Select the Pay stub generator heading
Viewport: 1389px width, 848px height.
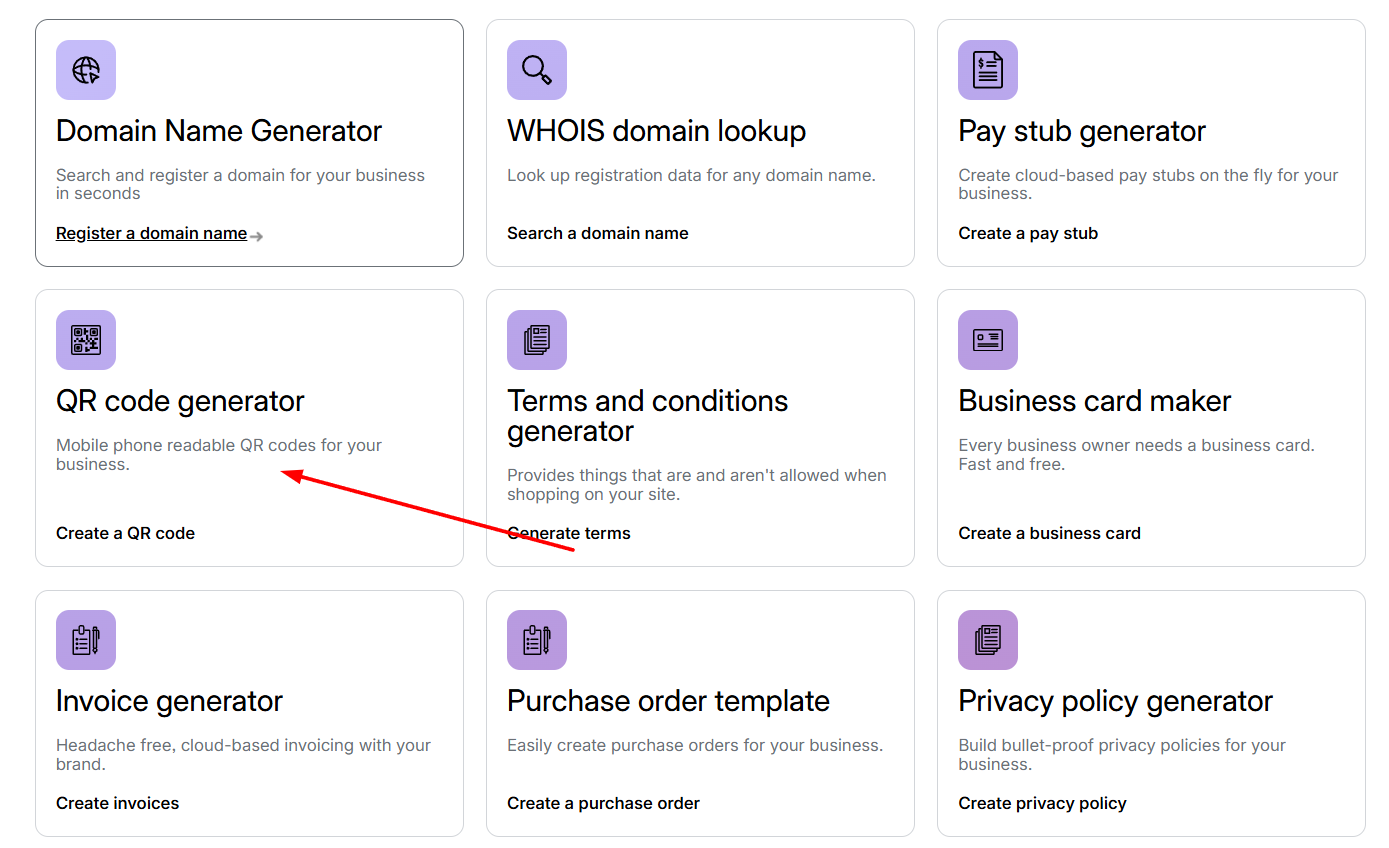click(x=1082, y=131)
